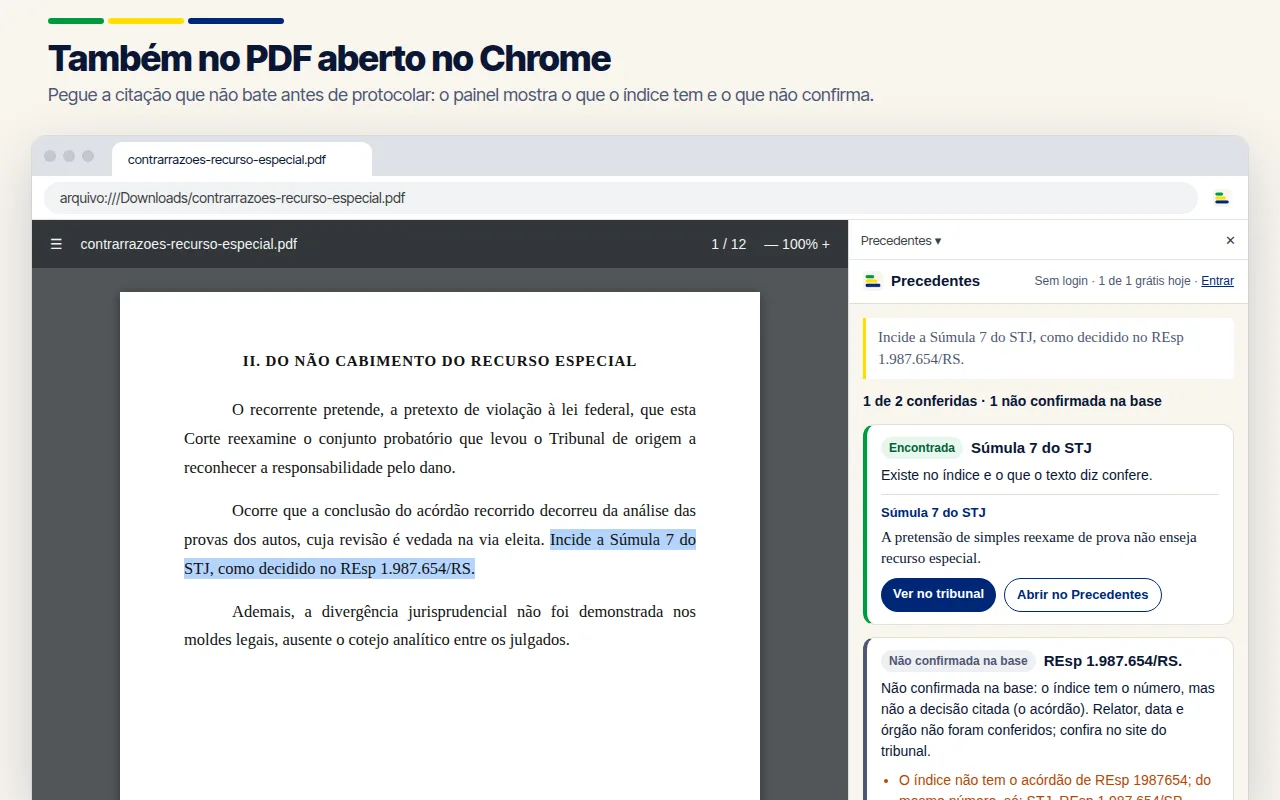Select the contrarrazoes-recurso-especial.pdf browser tab
The image size is (1280, 800).
[241, 159]
